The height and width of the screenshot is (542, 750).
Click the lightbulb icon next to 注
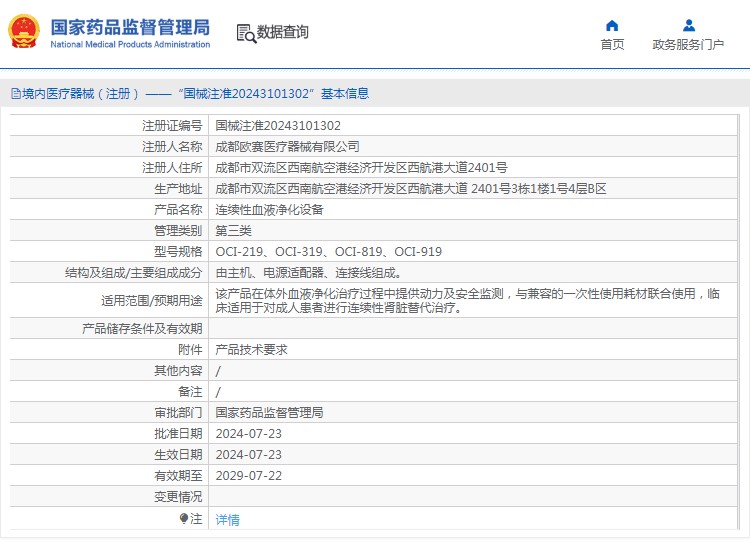[184, 518]
